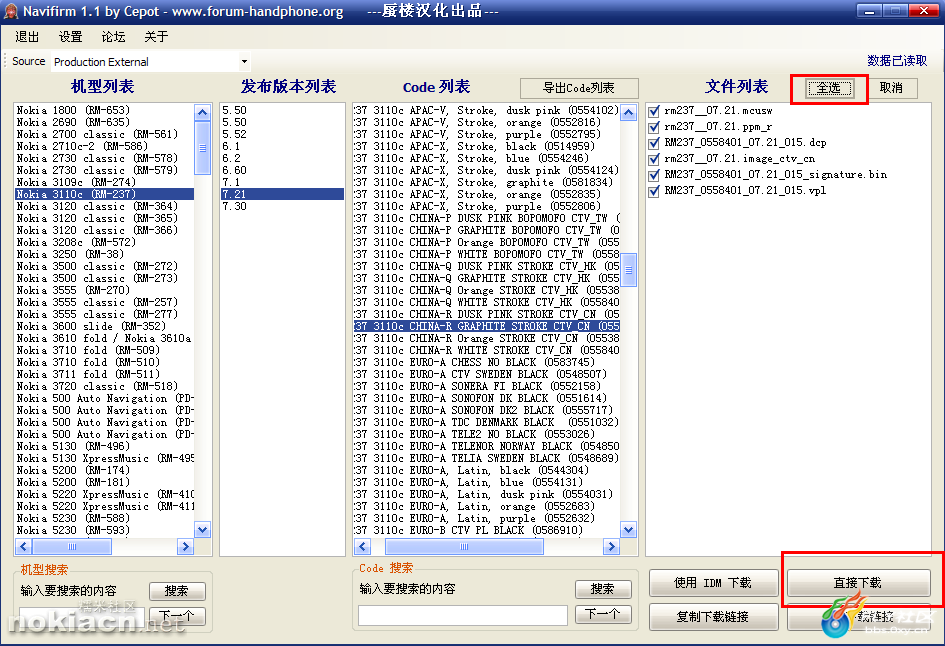The height and width of the screenshot is (646, 945).
Task: Select Nokia 5130 (RM-496) model
Action: [x=104, y=446]
